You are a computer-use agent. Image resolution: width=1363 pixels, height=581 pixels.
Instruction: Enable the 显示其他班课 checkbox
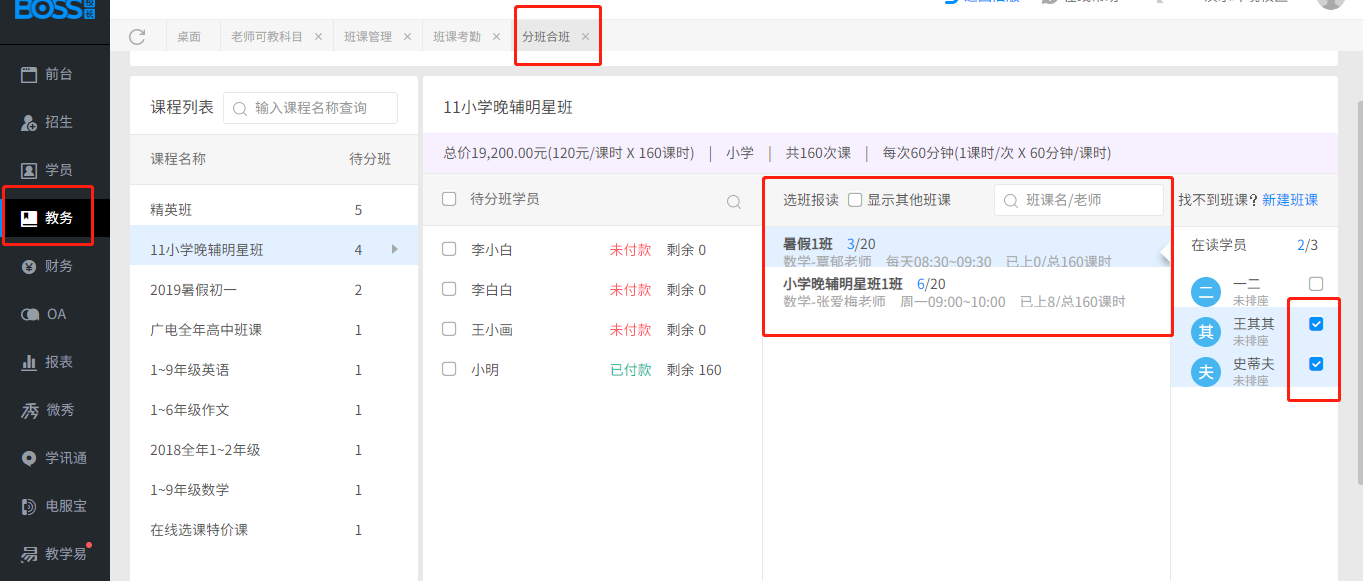coord(855,200)
